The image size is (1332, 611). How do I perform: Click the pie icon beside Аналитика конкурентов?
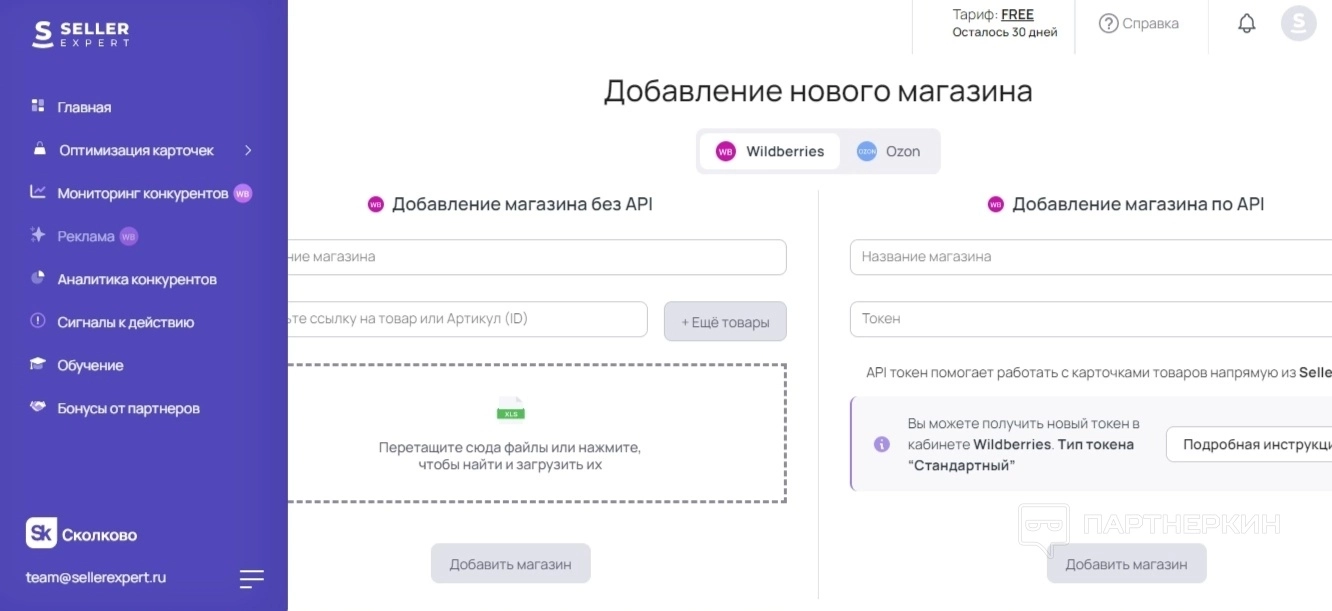[x=38, y=278]
